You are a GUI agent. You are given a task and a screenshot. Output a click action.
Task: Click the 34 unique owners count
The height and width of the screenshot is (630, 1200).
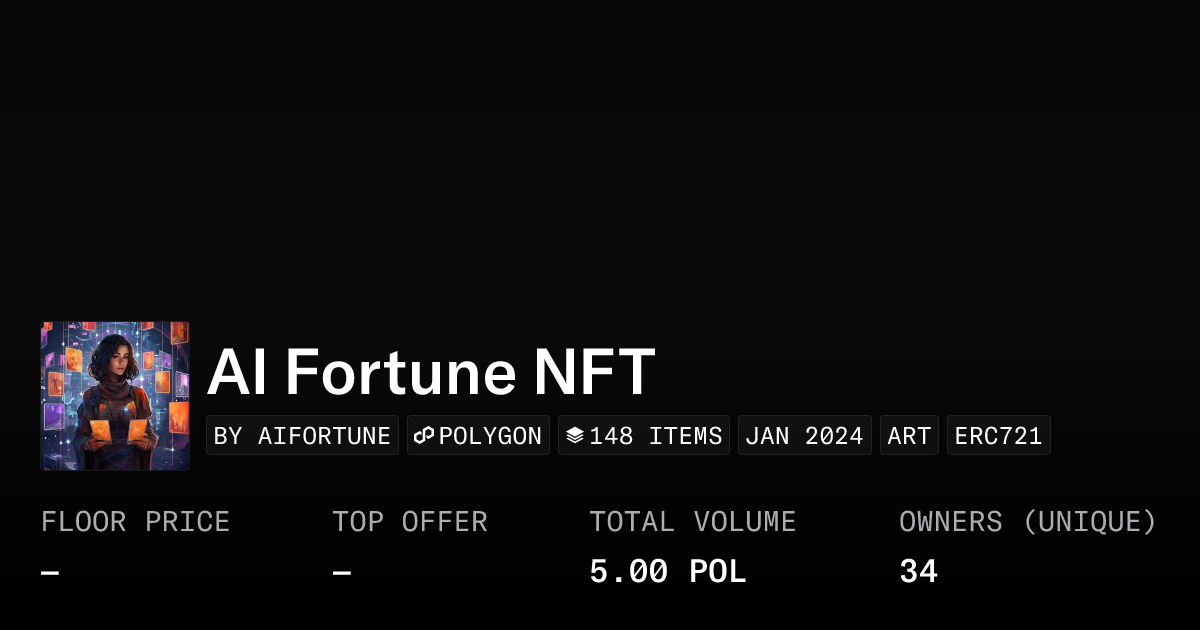pos(918,572)
